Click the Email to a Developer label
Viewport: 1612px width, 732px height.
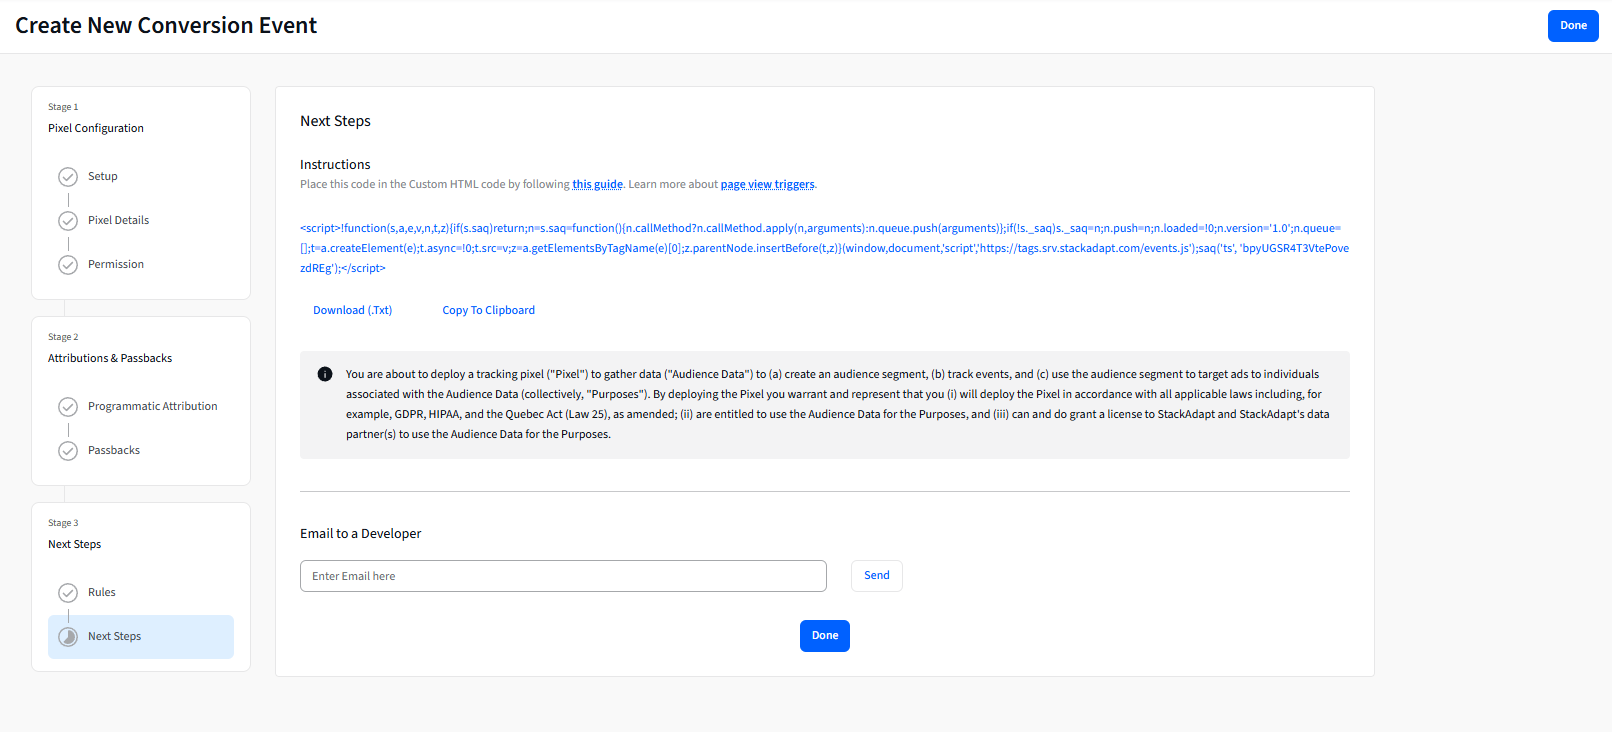(x=361, y=534)
